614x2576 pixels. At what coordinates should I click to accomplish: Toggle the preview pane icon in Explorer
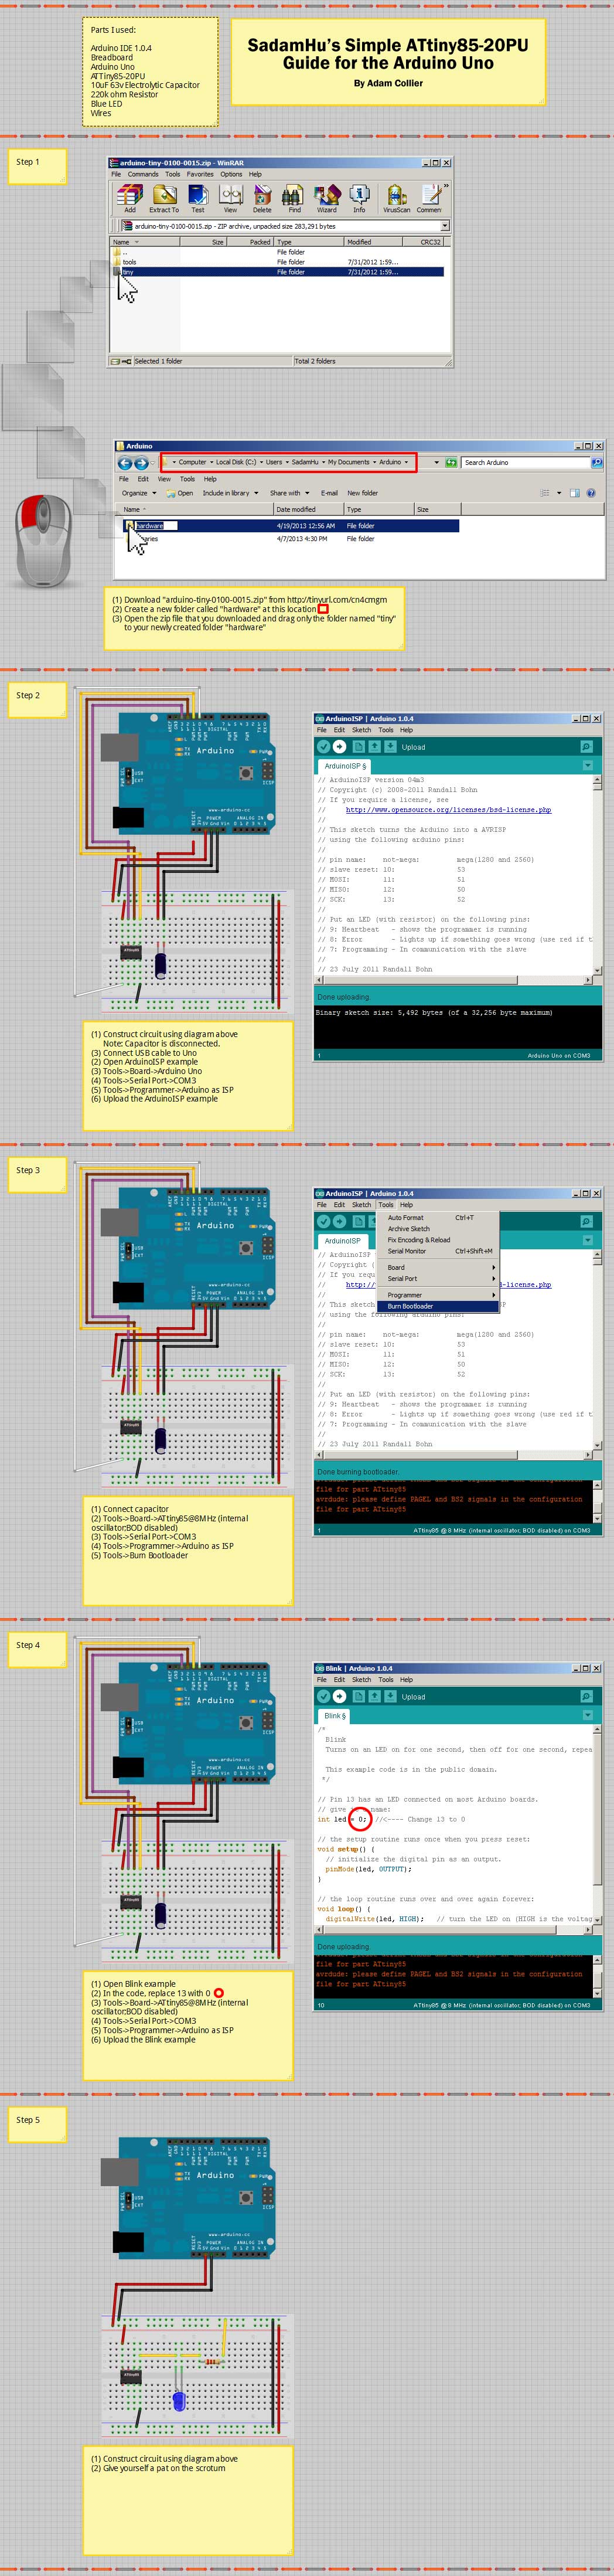[x=575, y=493]
